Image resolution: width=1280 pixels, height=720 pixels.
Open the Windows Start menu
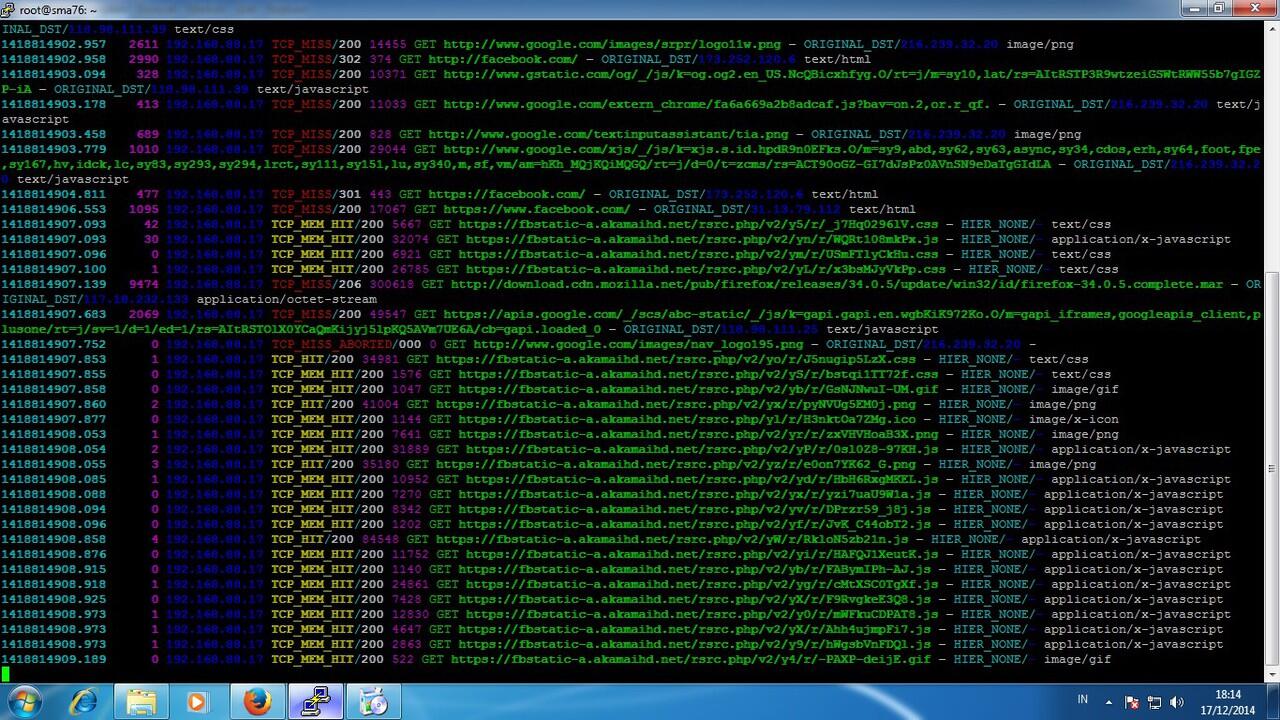22,702
